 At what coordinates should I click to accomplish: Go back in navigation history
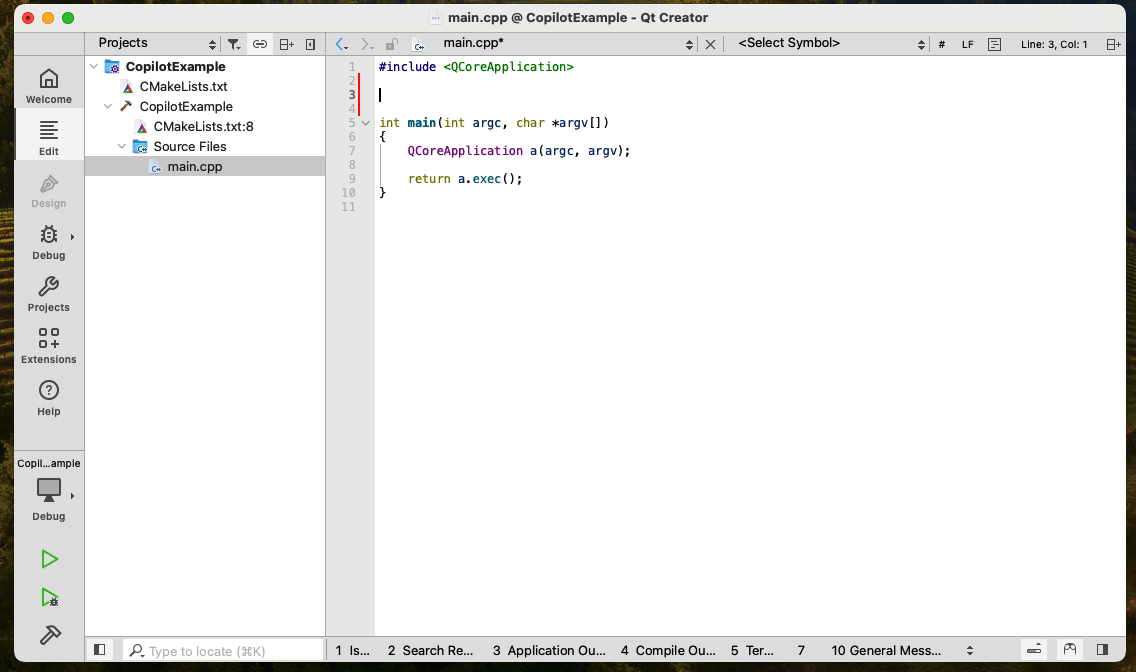pos(341,44)
